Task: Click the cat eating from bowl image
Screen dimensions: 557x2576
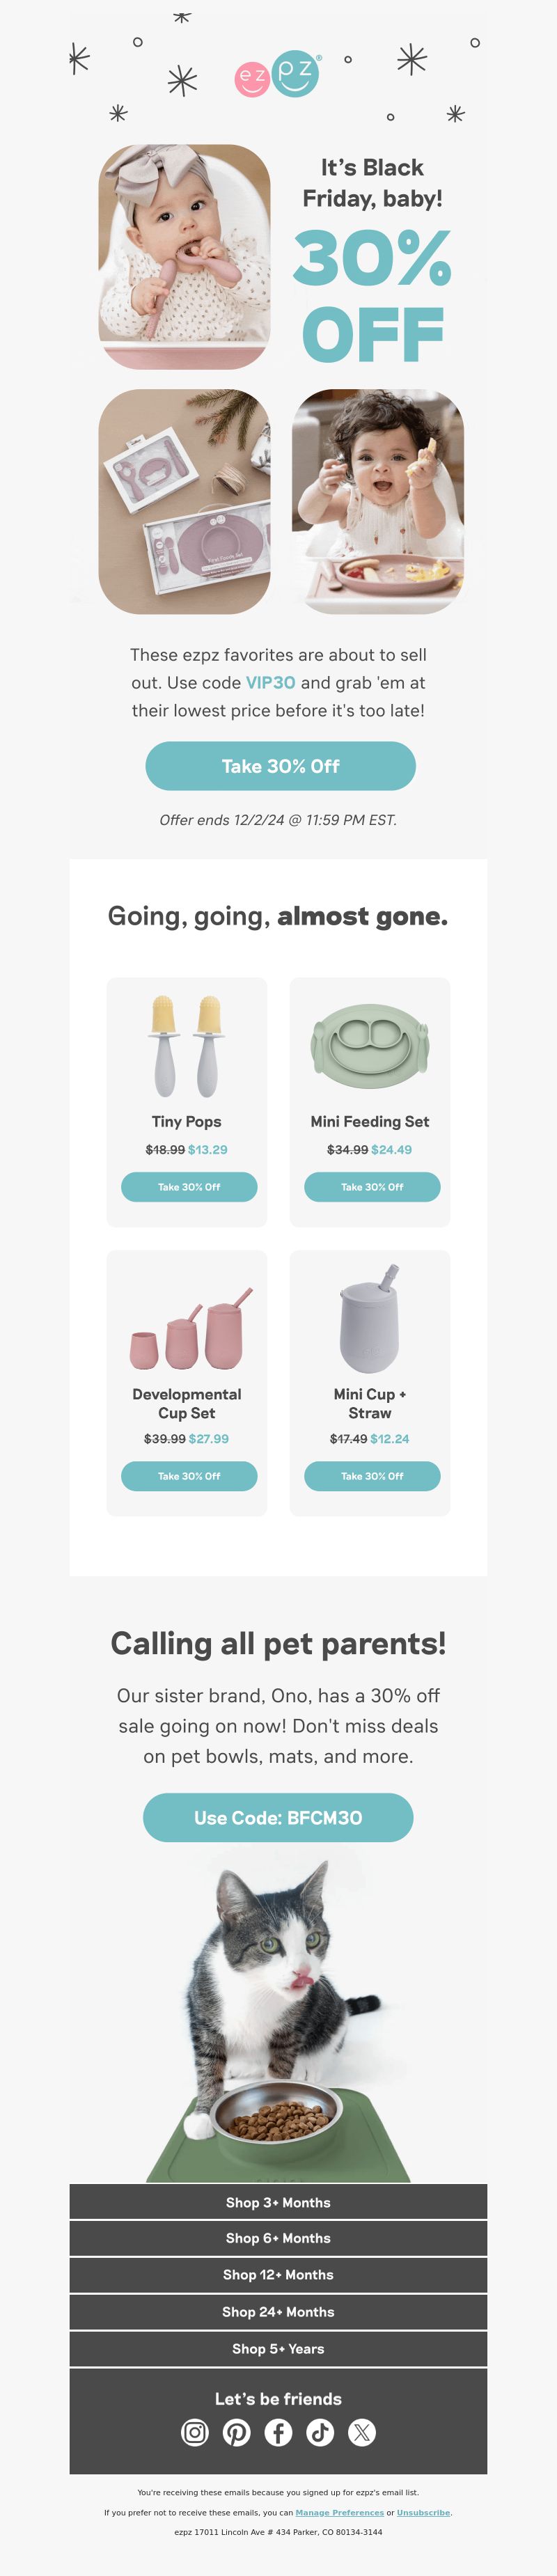Action: click(x=278, y=2020)
